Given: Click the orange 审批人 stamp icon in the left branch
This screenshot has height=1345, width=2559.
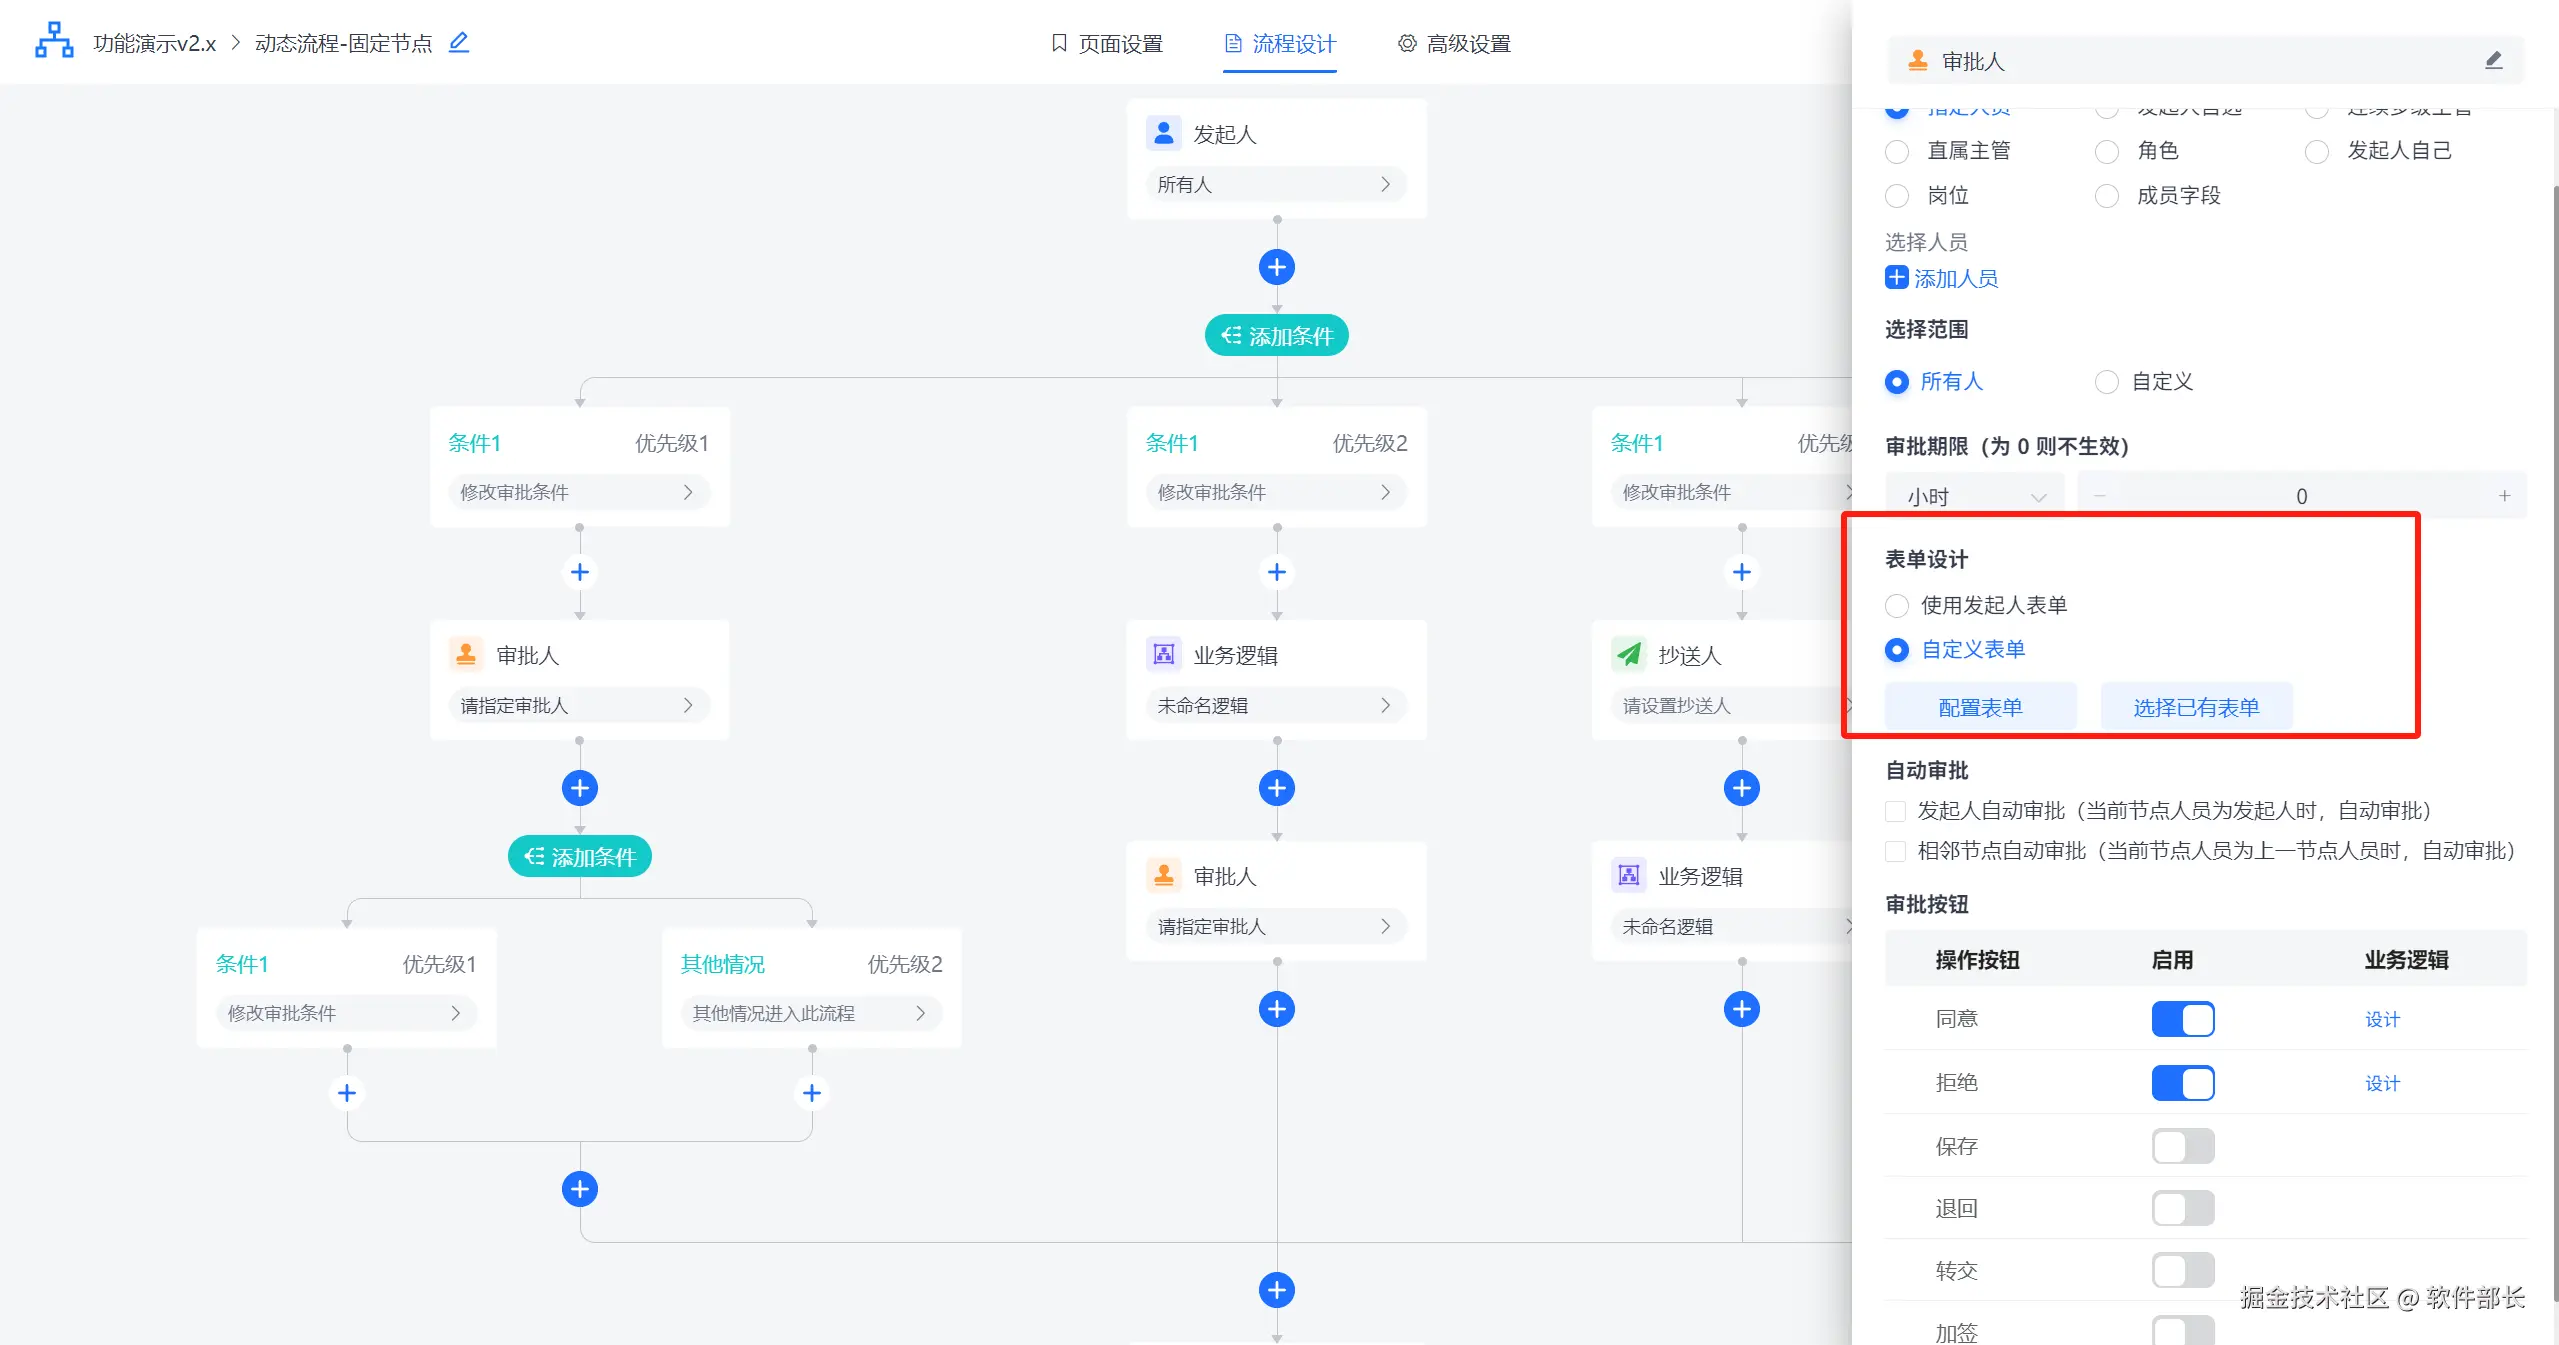Looking at the screenshot, I should [466, 654].
